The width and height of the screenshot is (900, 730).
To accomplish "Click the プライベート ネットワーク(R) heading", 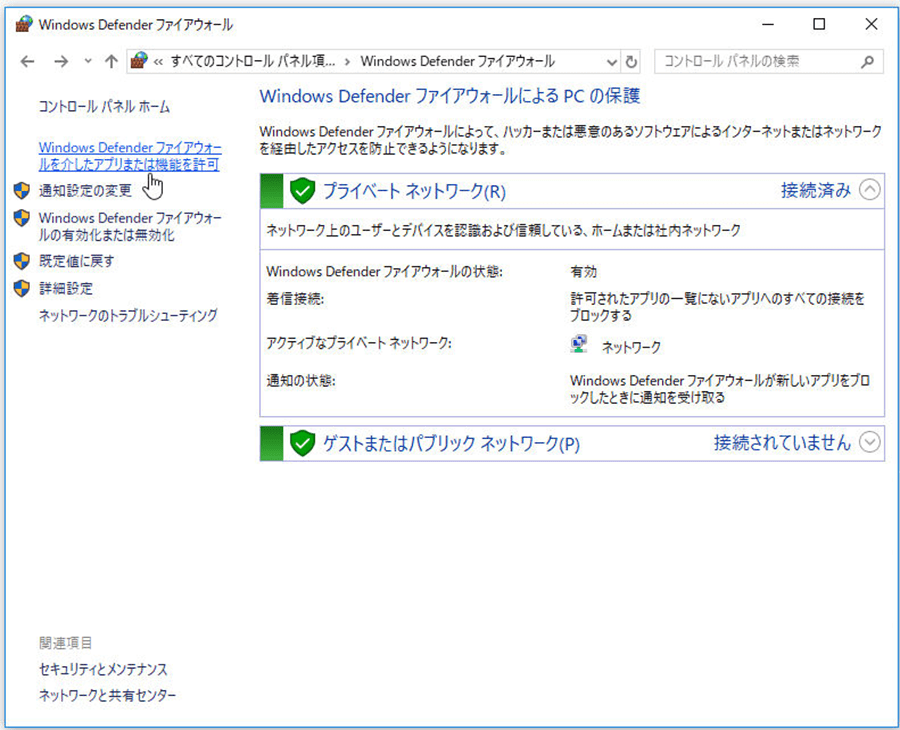I will (414, 191).
